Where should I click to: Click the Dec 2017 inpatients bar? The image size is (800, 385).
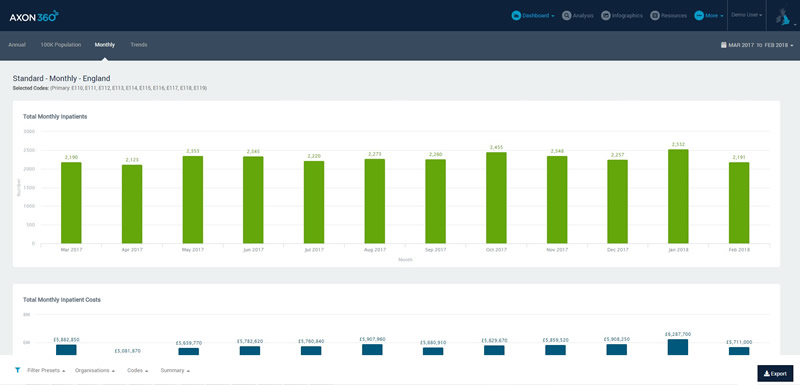[x=617, y=201]
